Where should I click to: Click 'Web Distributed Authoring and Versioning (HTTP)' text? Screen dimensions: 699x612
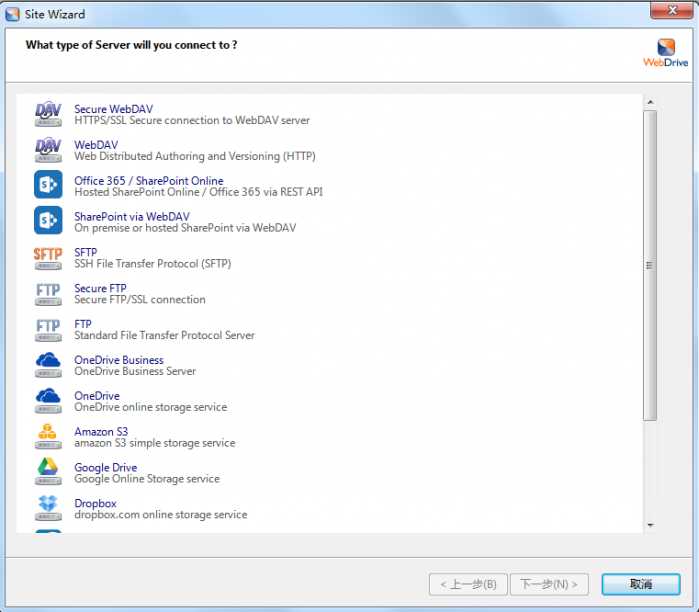pyautogui.click(x=195, y=156)
